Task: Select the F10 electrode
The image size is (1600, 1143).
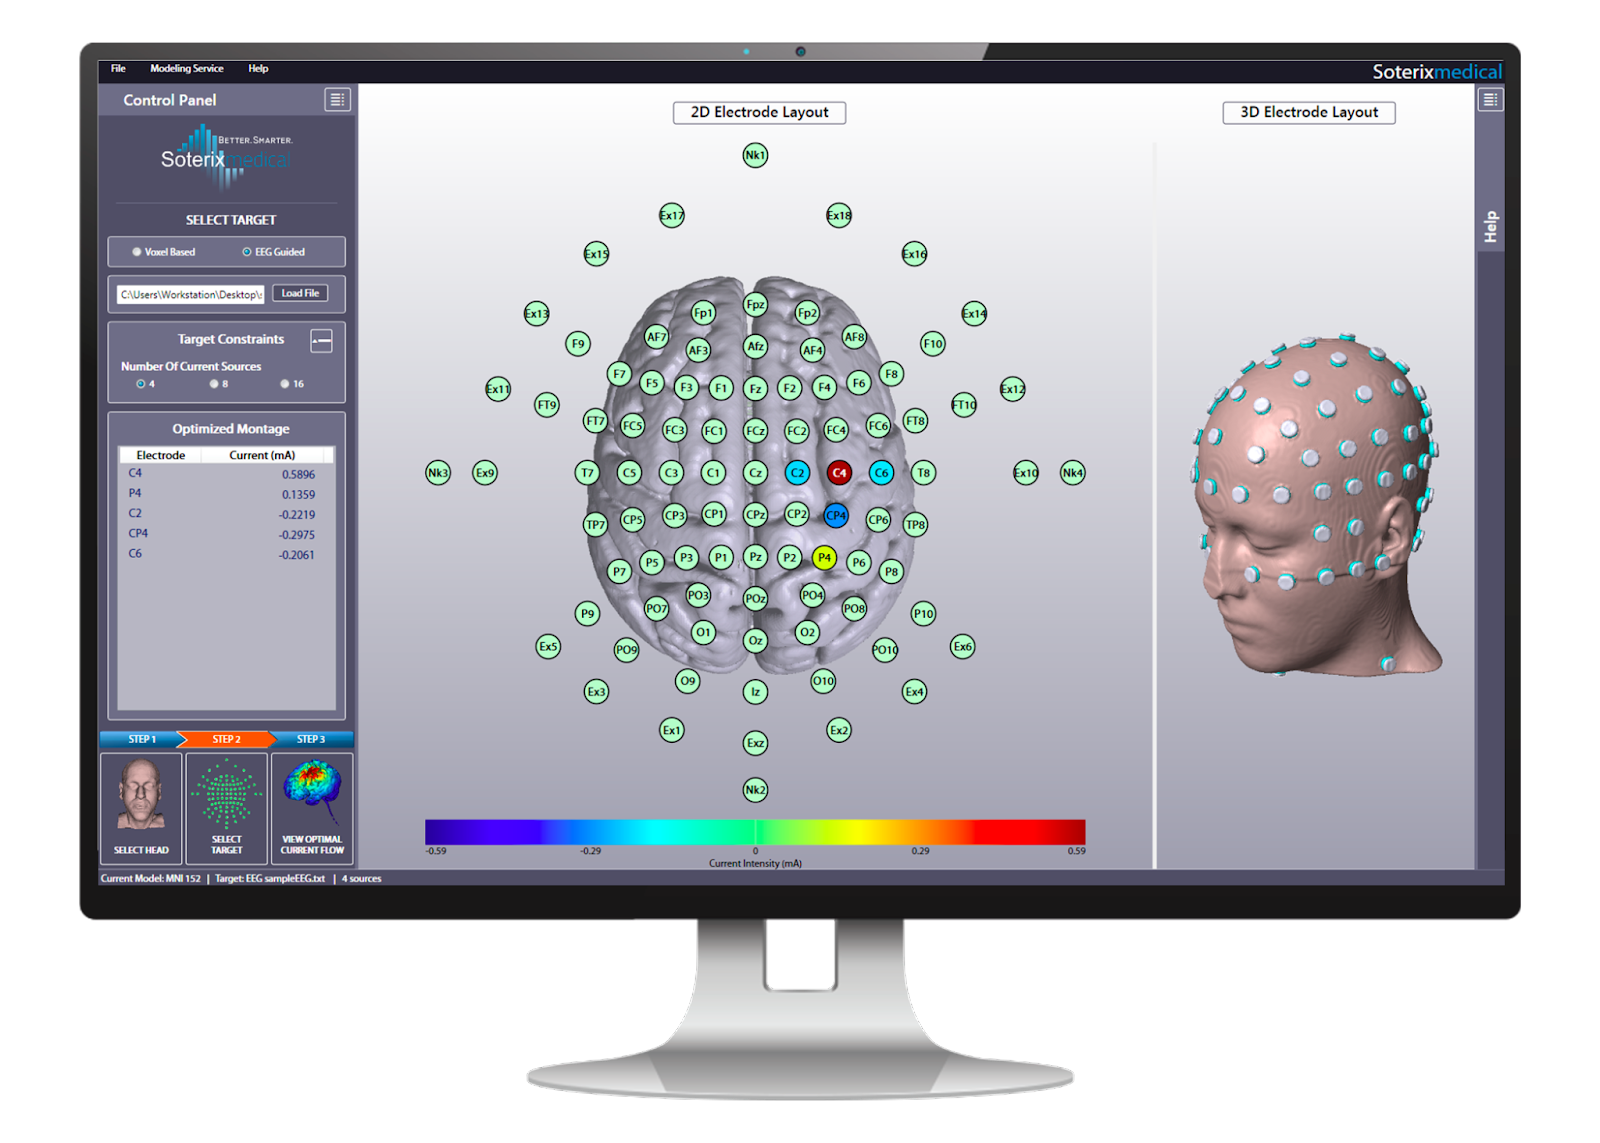Action: 933,344
